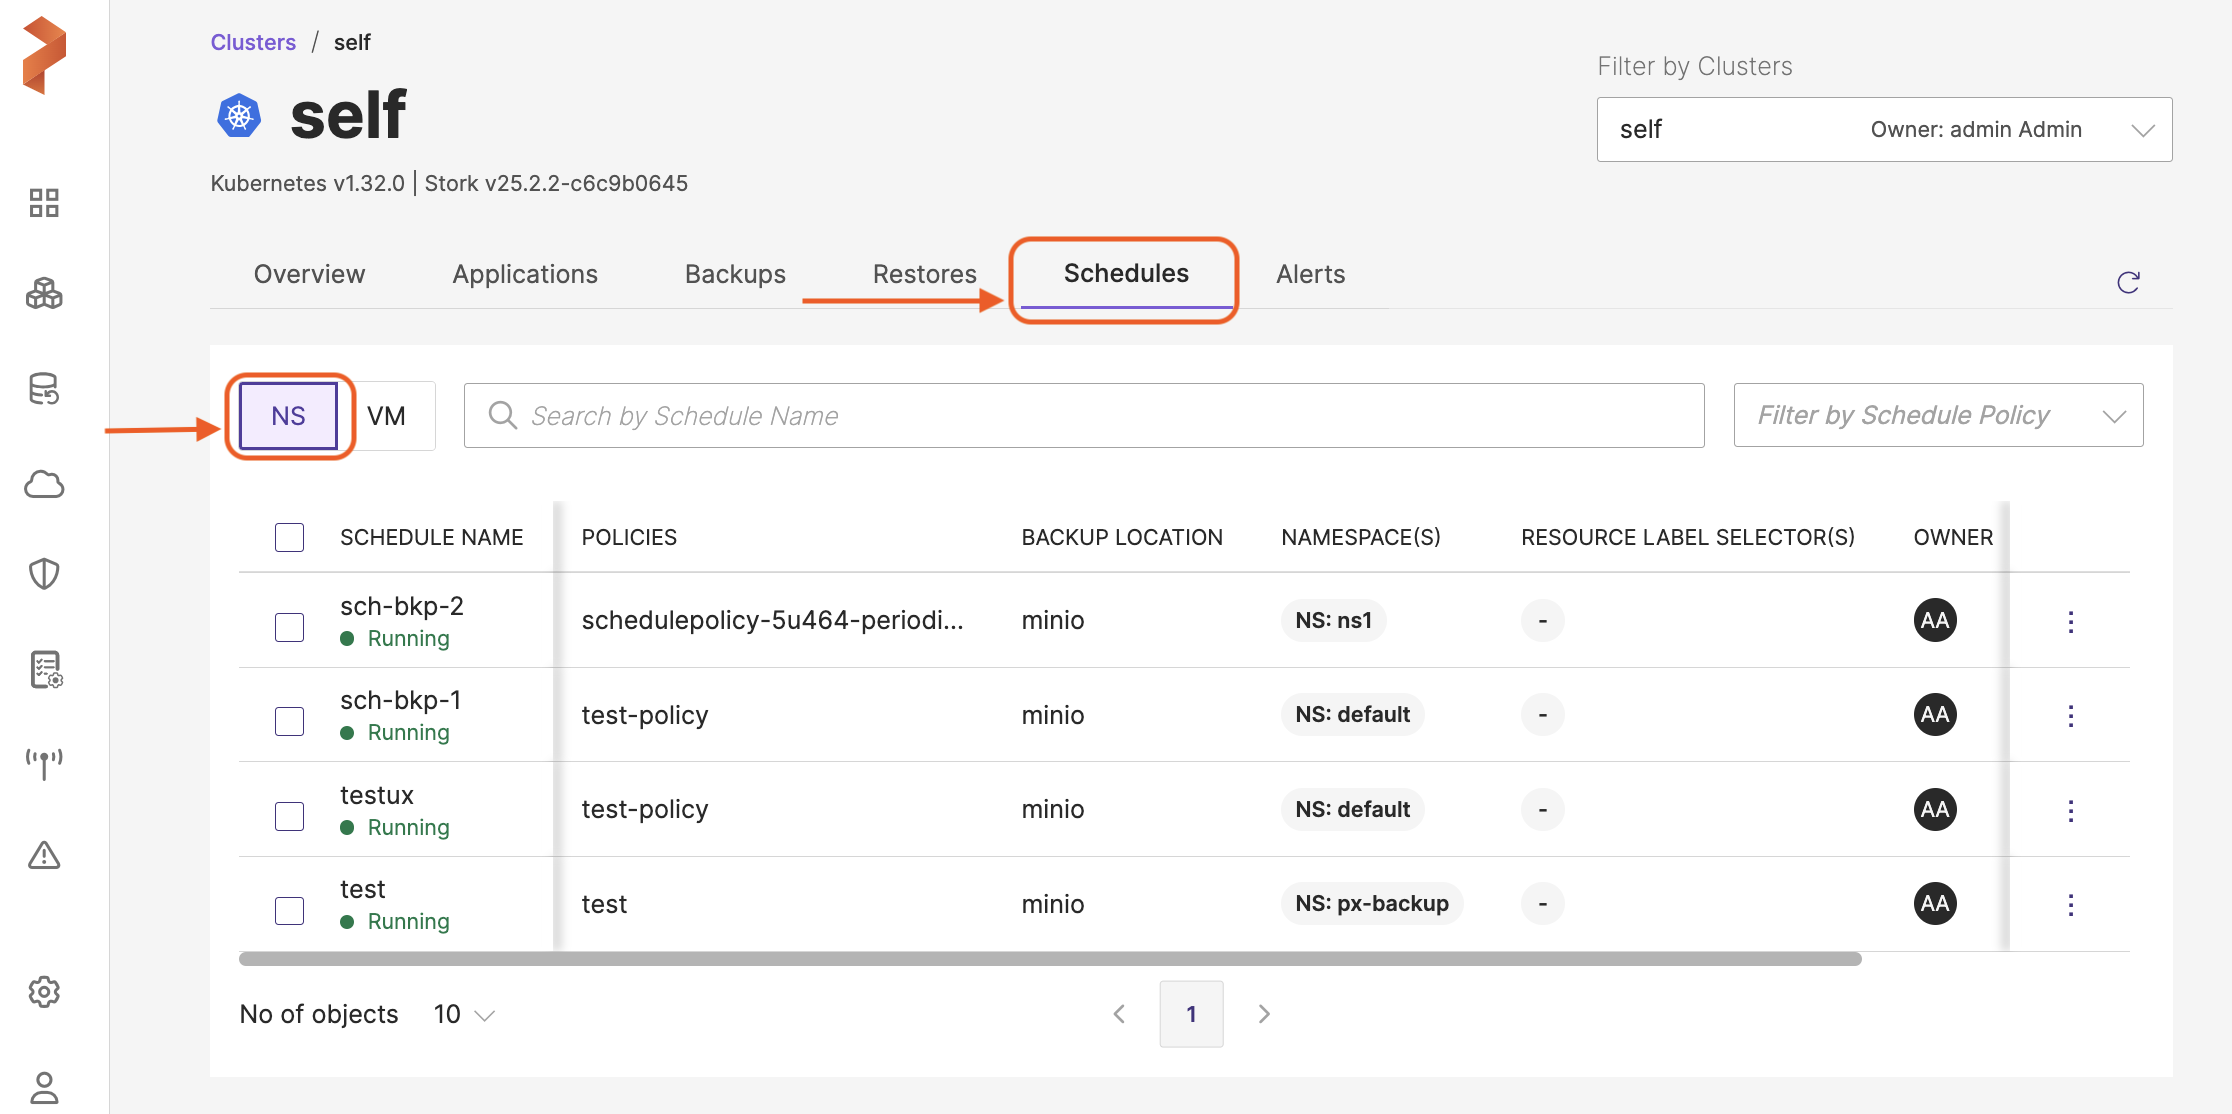Viewport: 2232px width, 1114px height.
Task: Click the alerts triangle icon in sidebar
Action: point(44,856)
